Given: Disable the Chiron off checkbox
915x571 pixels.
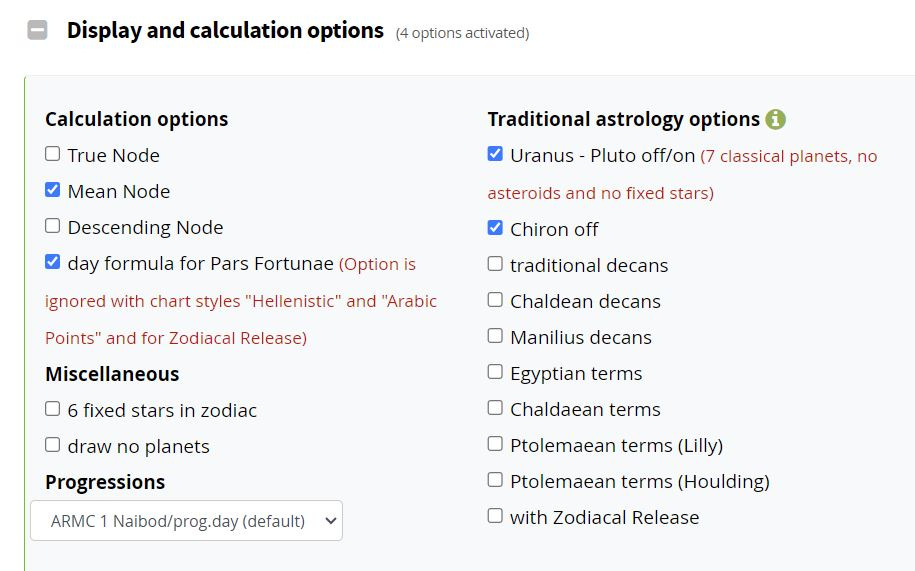Looking at the screenshot, I should coord(495,228).
